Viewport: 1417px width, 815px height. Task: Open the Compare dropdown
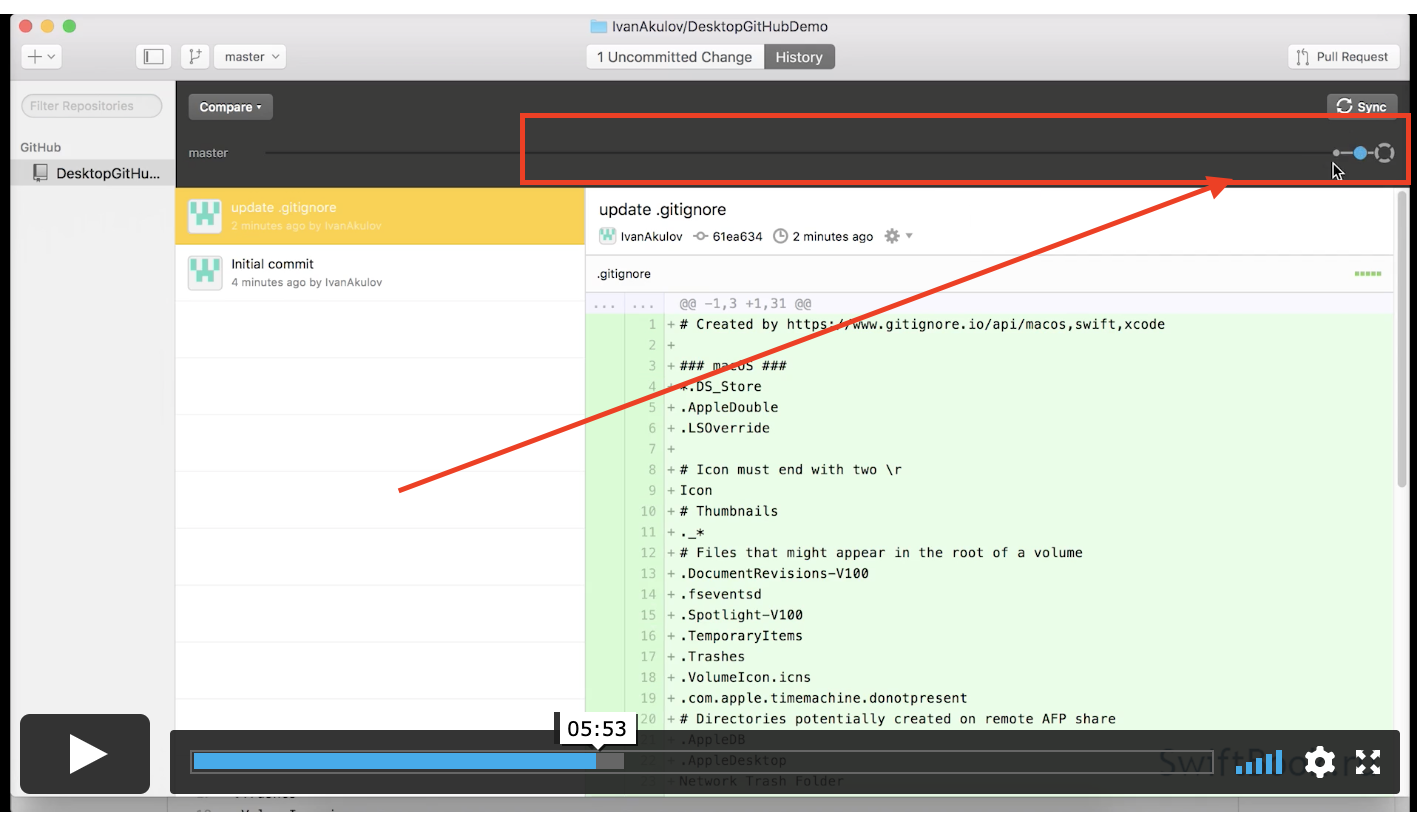tap(230, 107)
